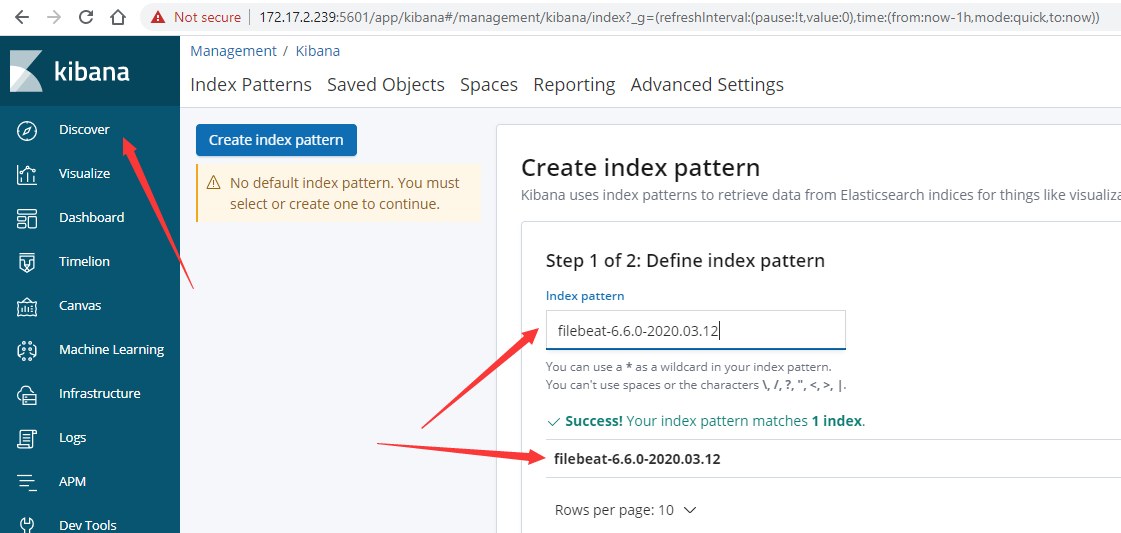This screenshot has height=533, width=1121.
Task: Open the Logs document icon
Action: 26,438
